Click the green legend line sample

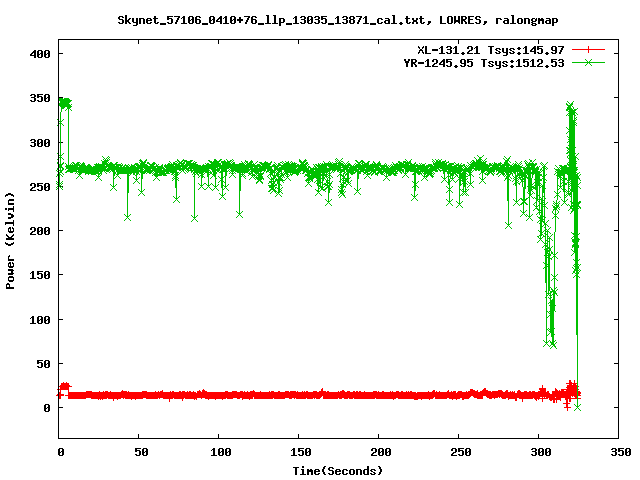pos(588,62)
